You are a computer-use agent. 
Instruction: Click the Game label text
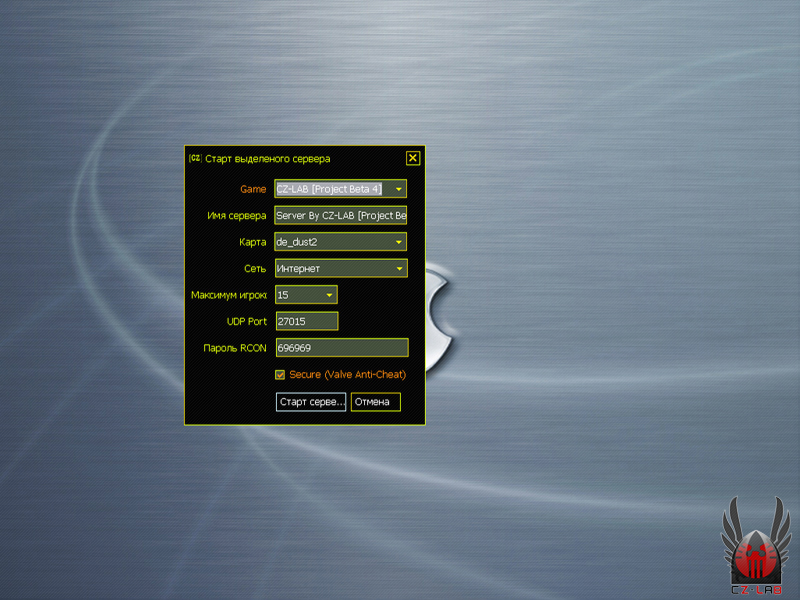tap(253, 189)
